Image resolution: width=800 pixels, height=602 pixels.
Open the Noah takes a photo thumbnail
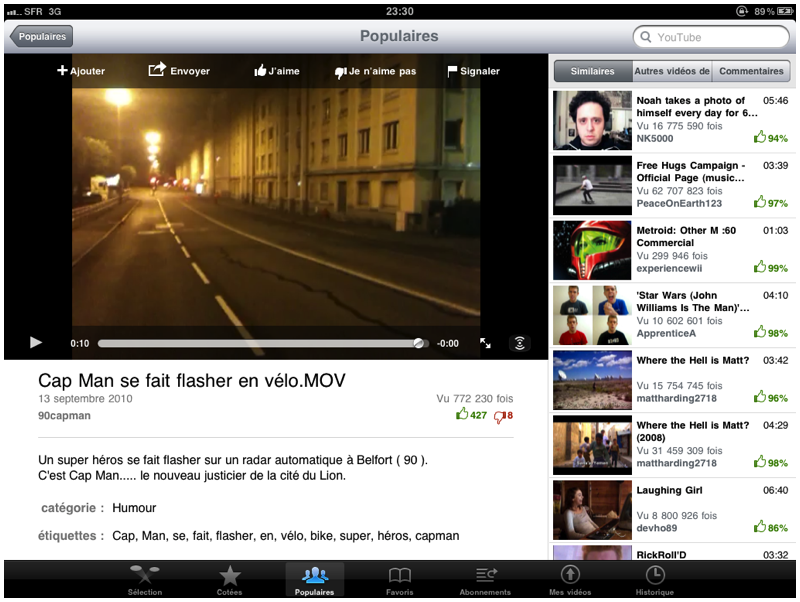click(592, 120)
